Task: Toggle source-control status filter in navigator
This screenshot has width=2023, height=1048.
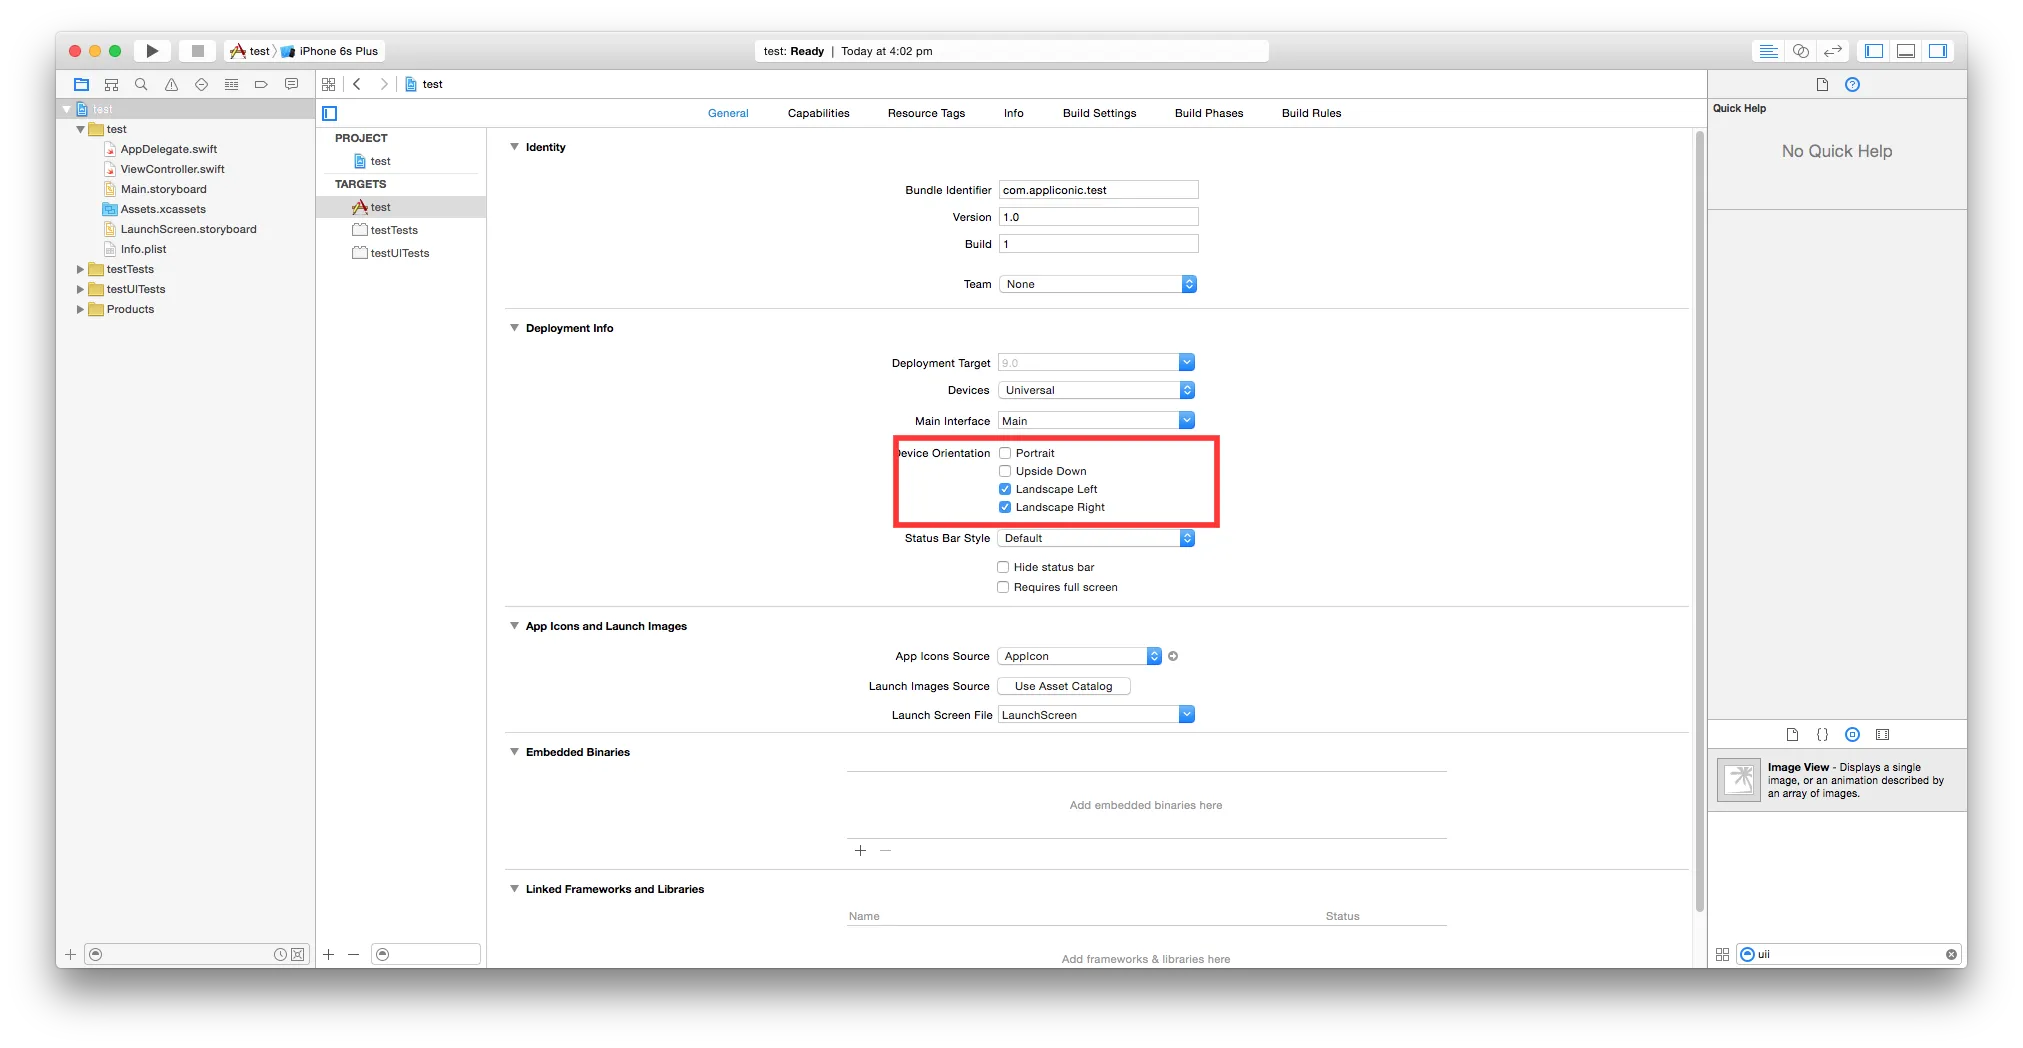Action: pos(297,955)
